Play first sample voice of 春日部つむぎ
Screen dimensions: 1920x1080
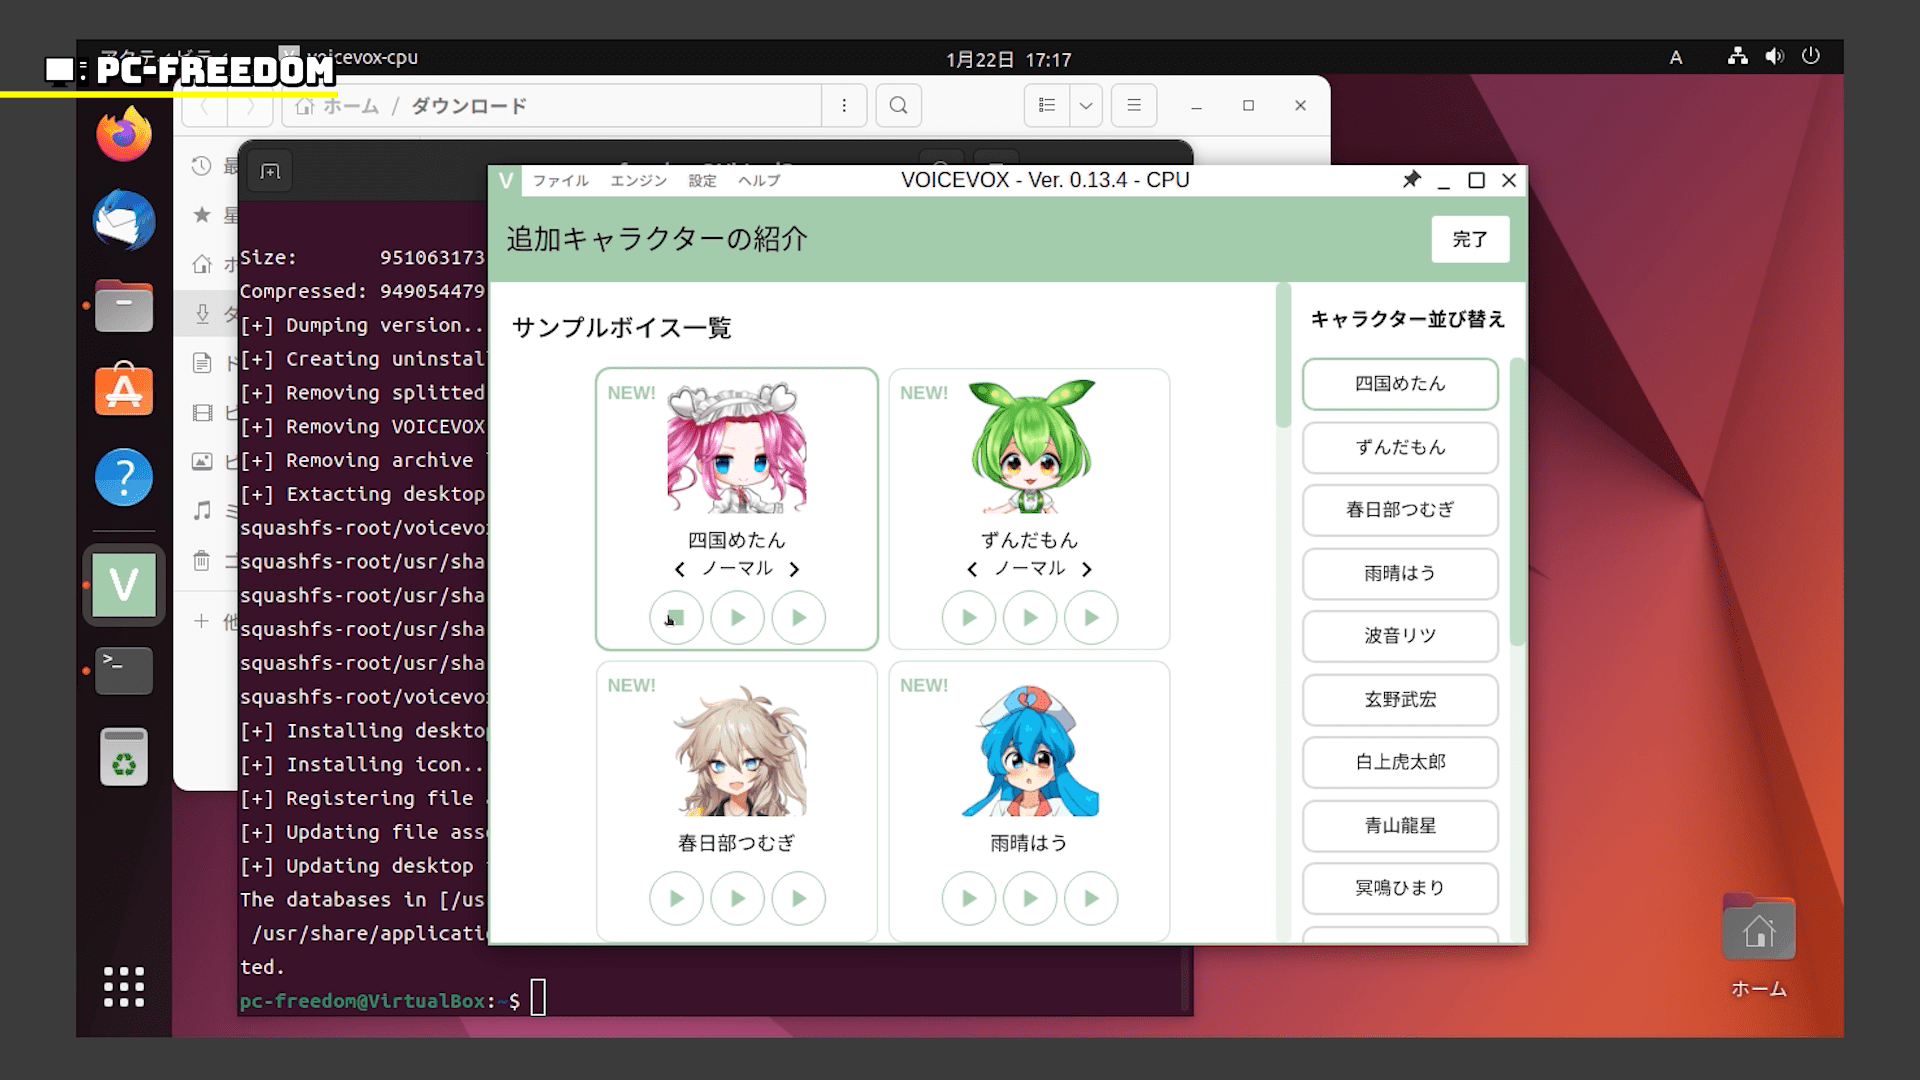coord(676,898)
